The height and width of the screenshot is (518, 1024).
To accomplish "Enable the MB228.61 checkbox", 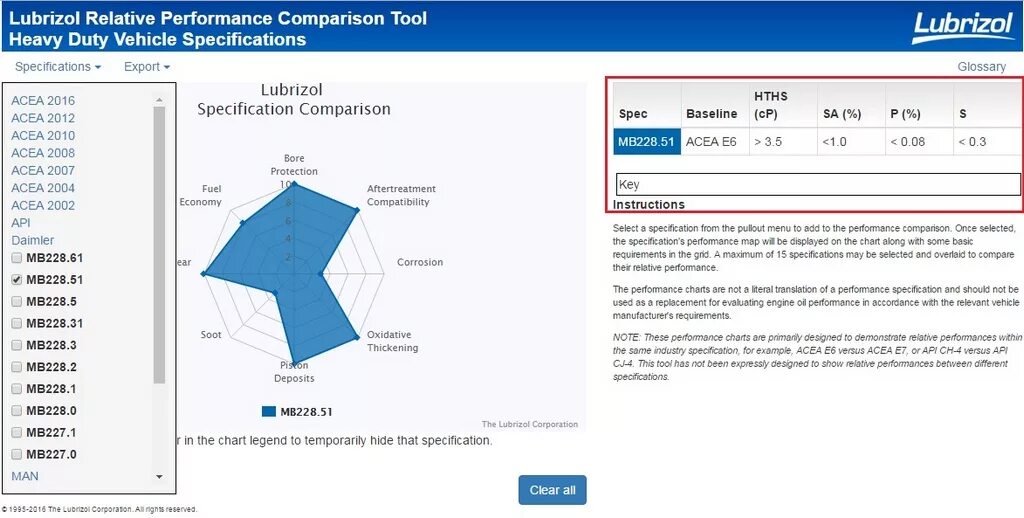I will pos(16,258).
